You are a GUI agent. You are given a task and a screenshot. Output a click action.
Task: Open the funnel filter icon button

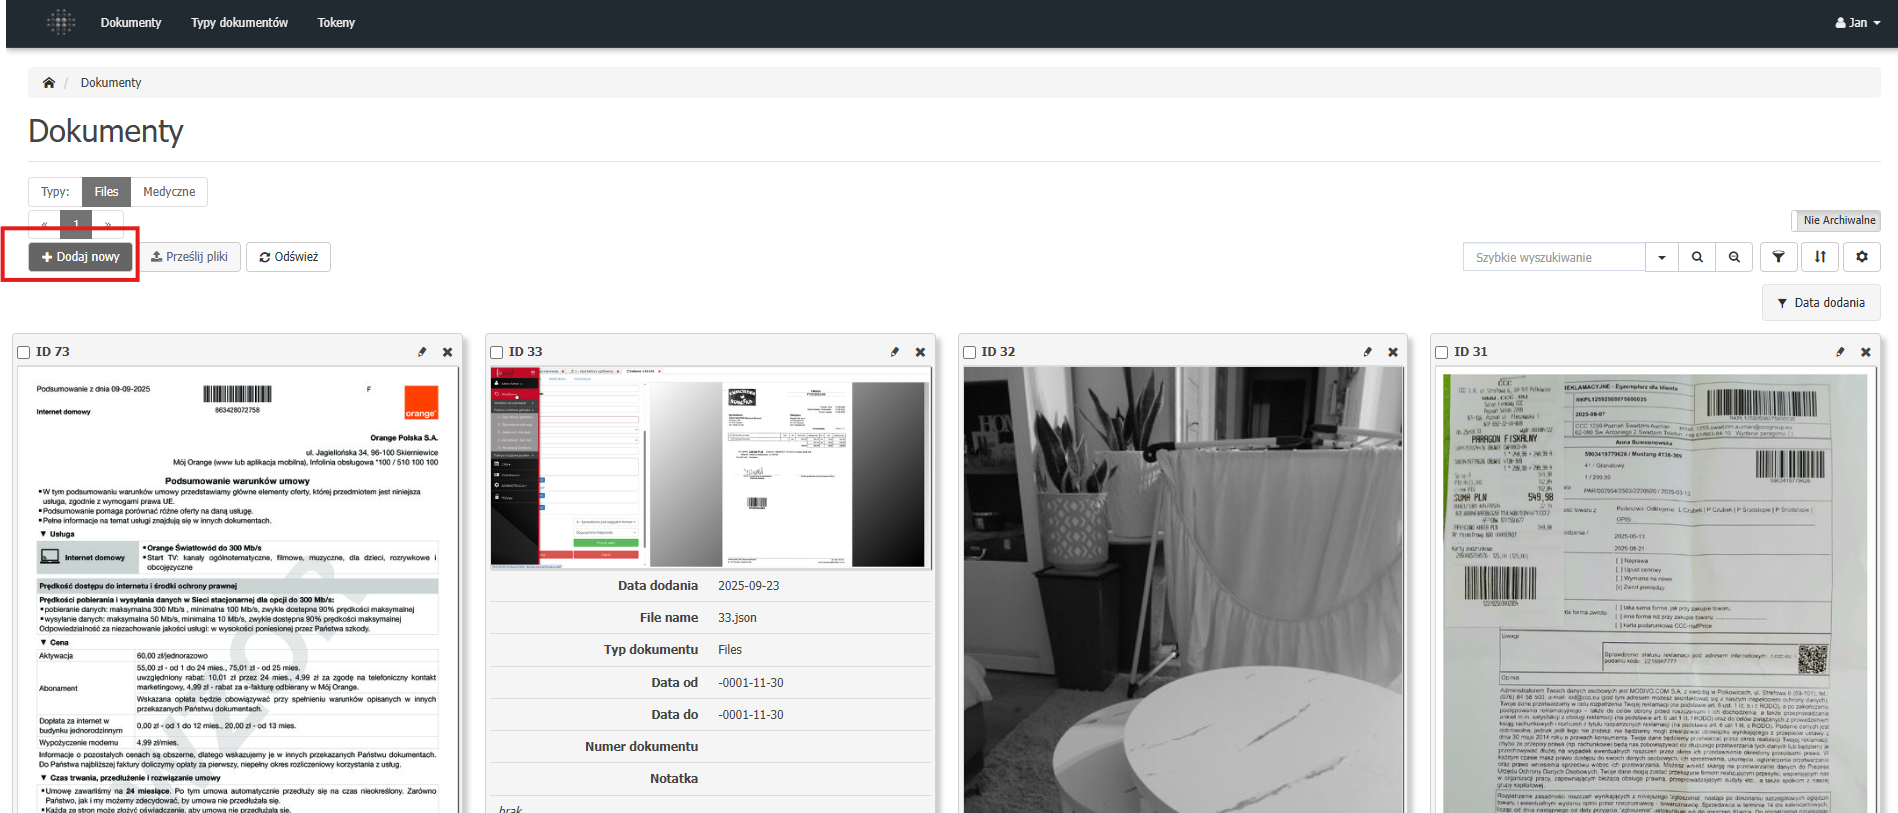pyautogui.click(x=1778, y=257)
